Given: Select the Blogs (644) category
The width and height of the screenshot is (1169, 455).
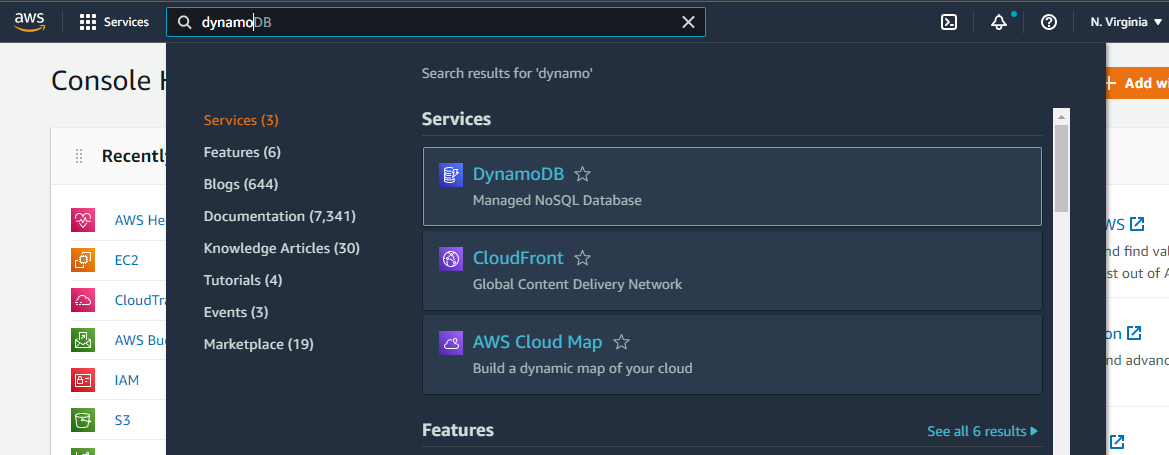Looking at the screenshot, I should point(241,184).
